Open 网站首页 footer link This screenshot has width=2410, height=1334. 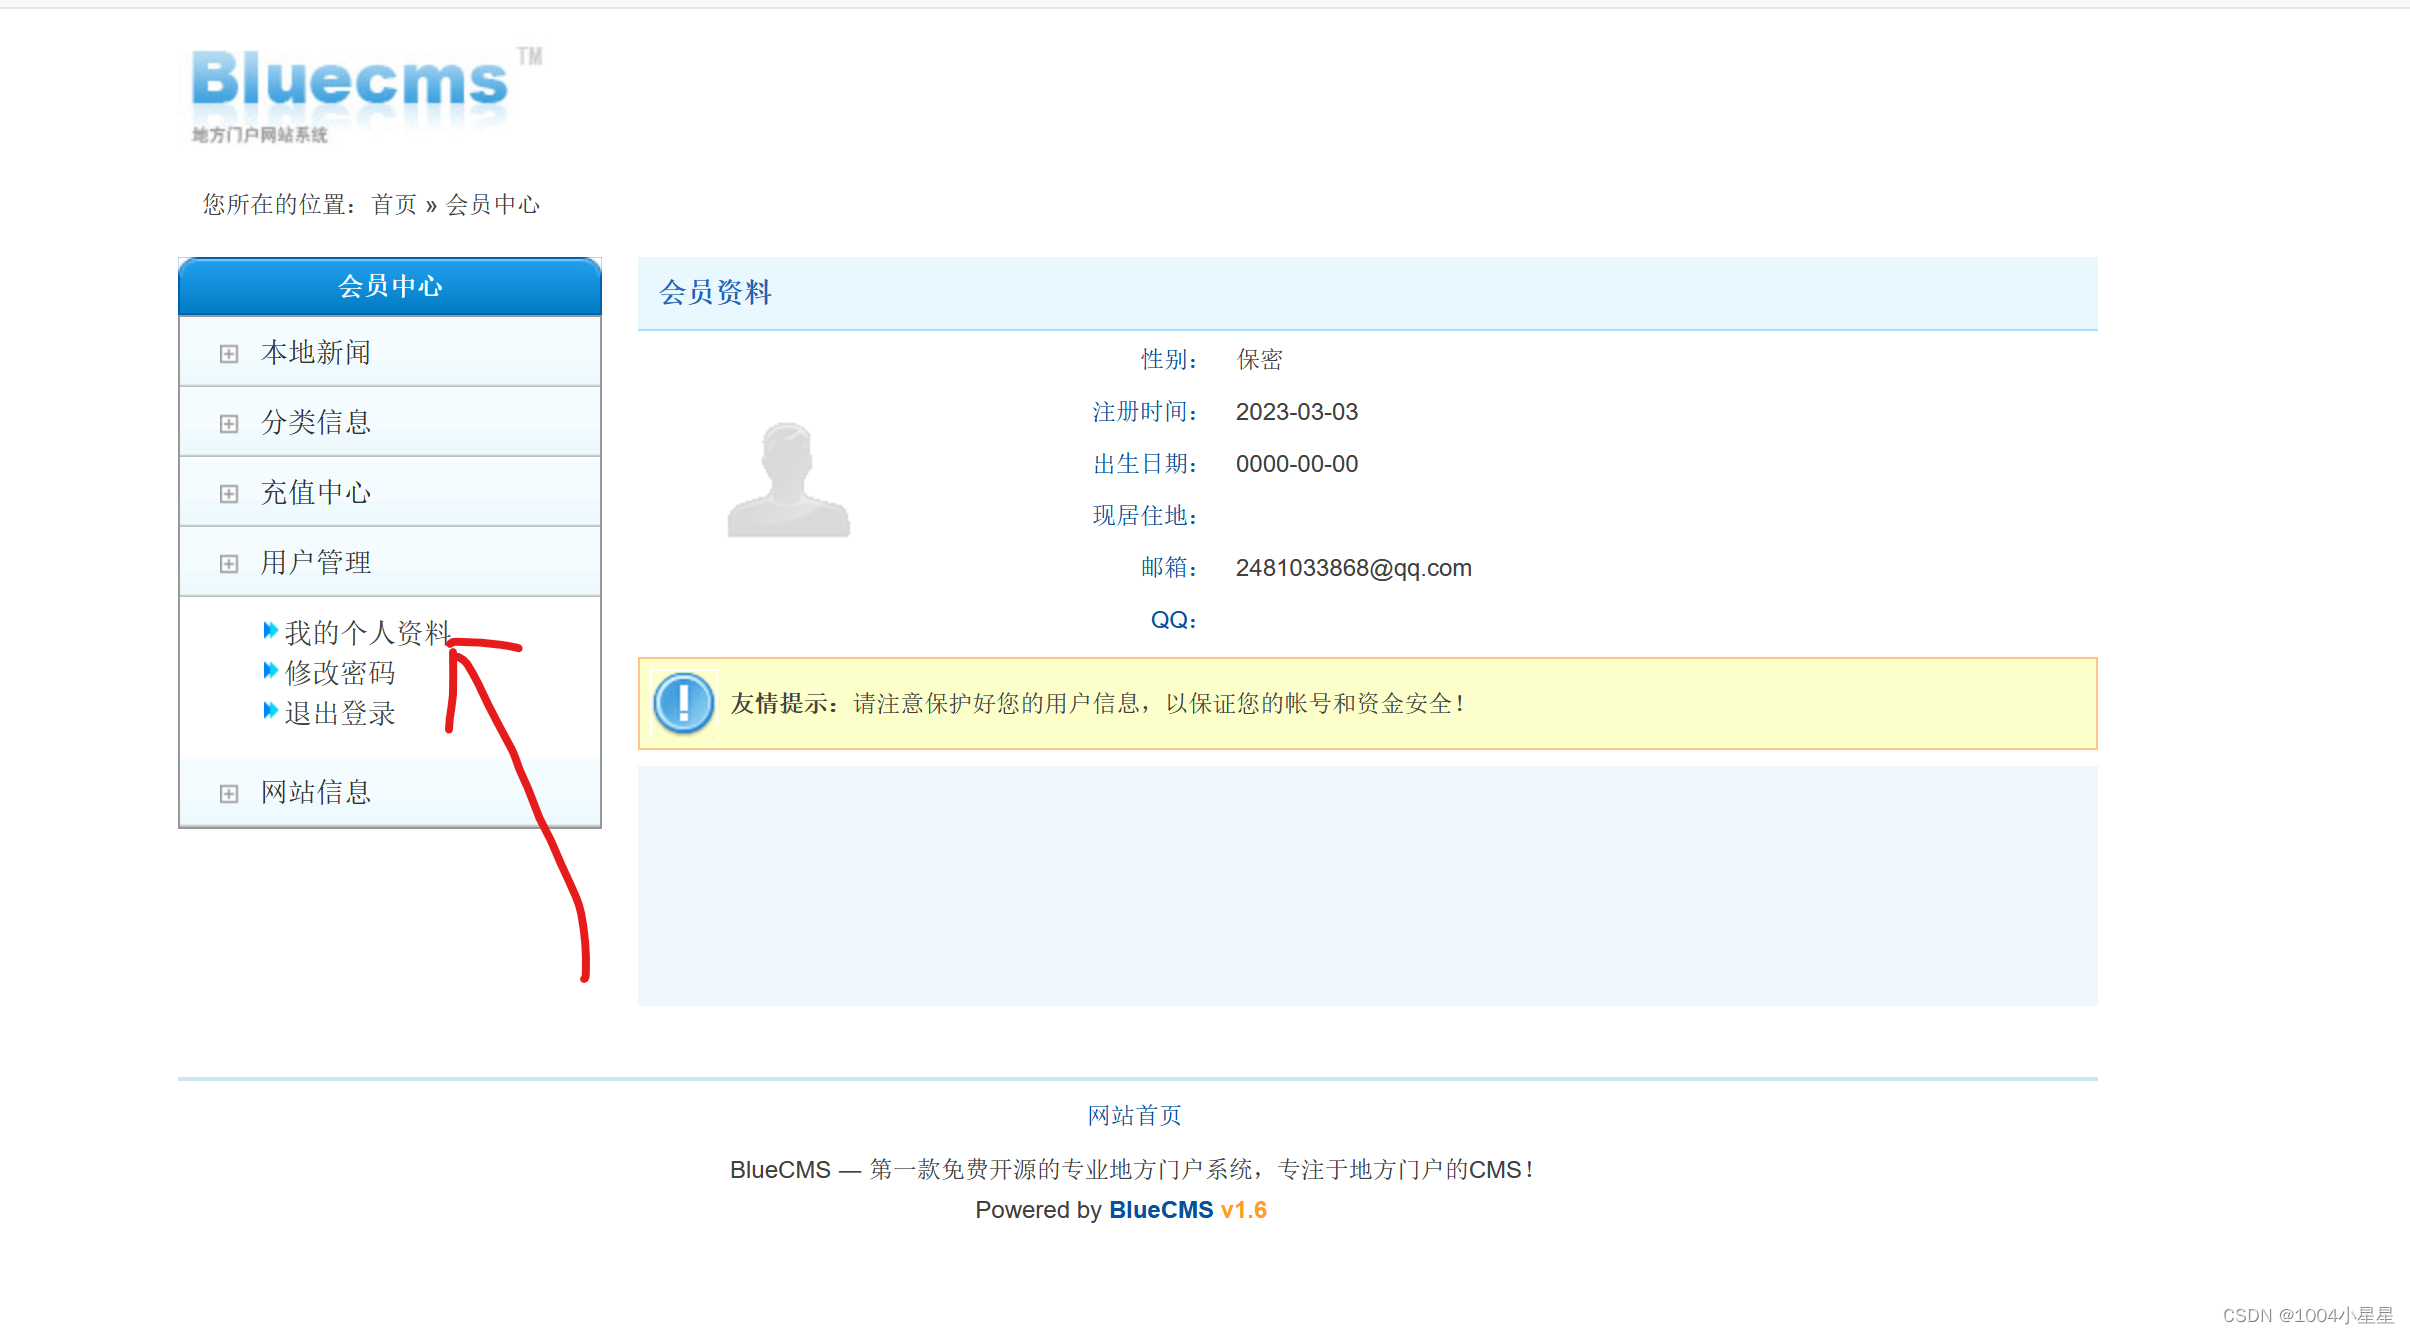tap(1135, 1115)
